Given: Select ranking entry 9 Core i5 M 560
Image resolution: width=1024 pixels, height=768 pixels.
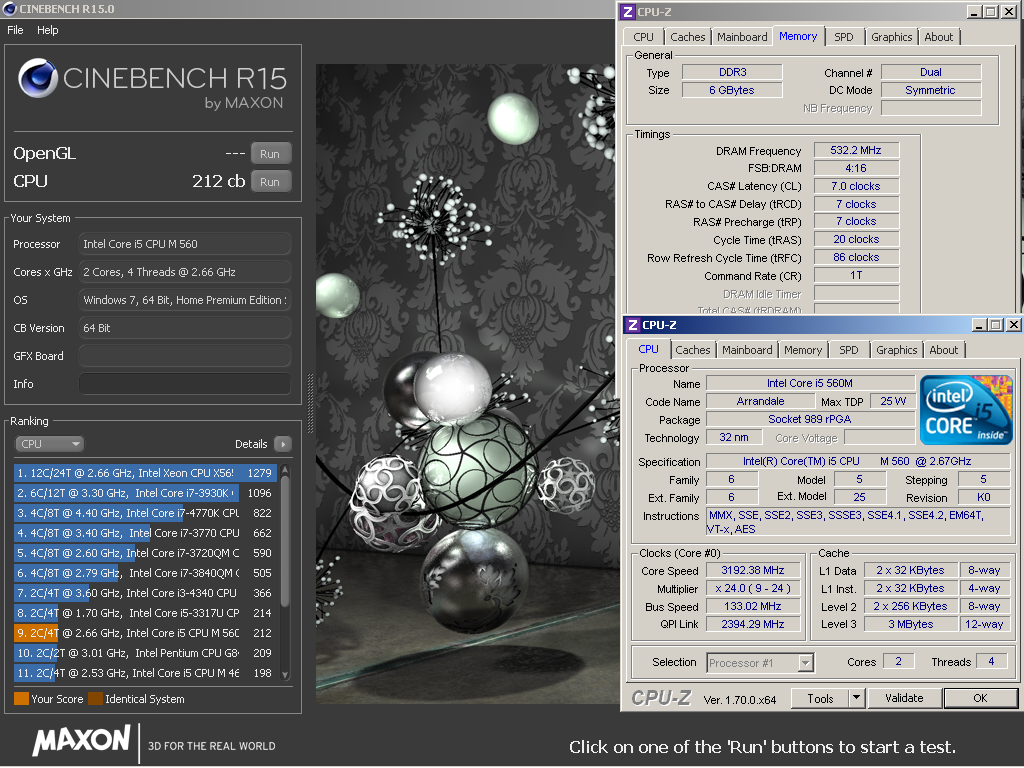Looking at the screenshot, I should (145, 633).
